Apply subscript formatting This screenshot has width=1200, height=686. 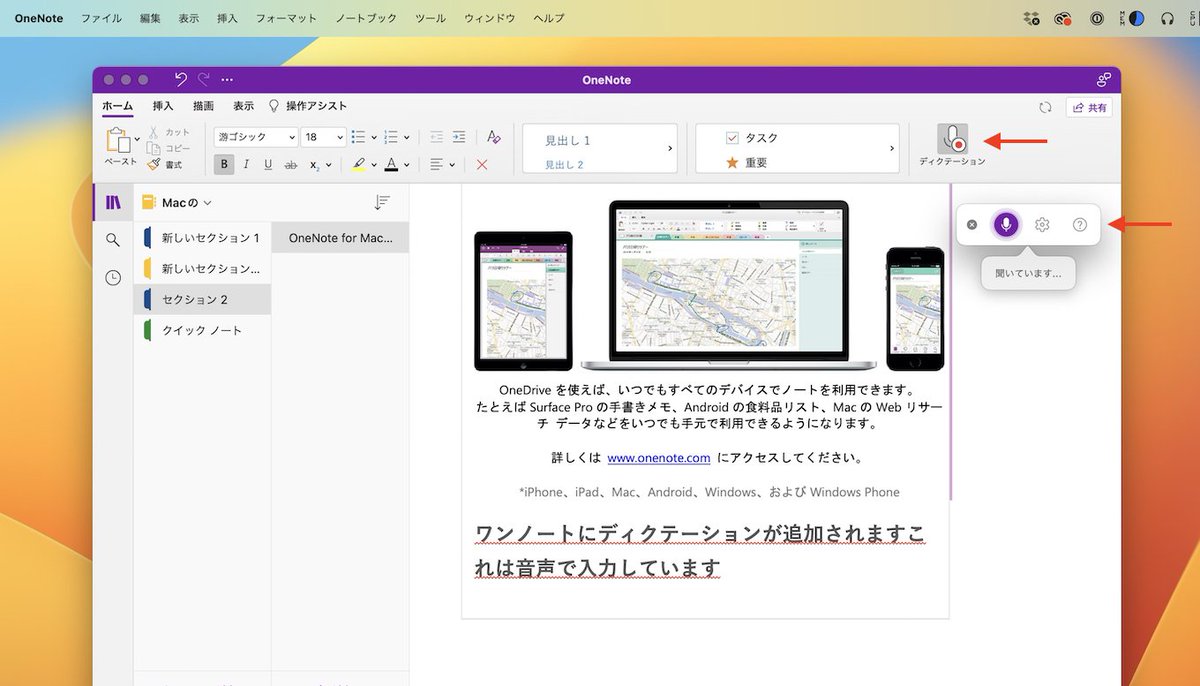pos(314,165)
